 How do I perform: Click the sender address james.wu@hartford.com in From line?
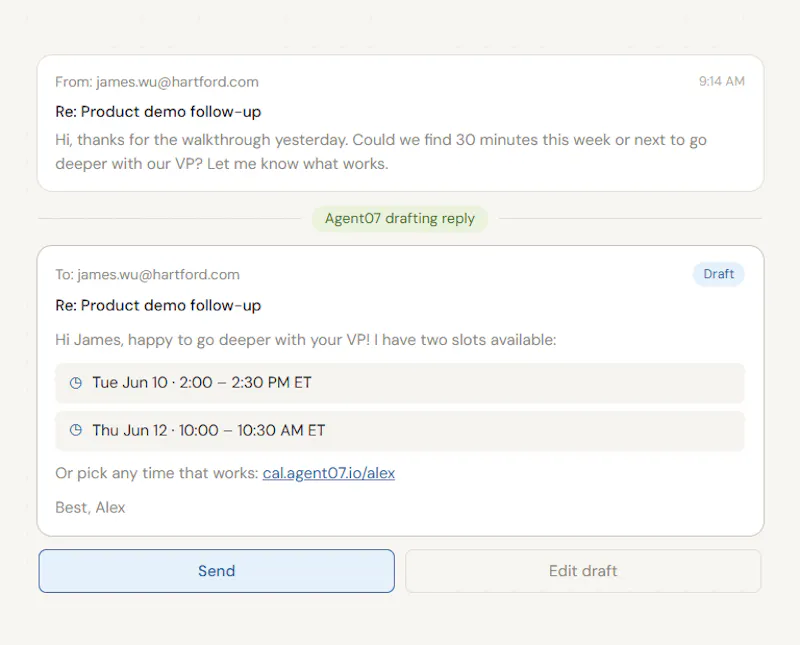coord(177,82)
